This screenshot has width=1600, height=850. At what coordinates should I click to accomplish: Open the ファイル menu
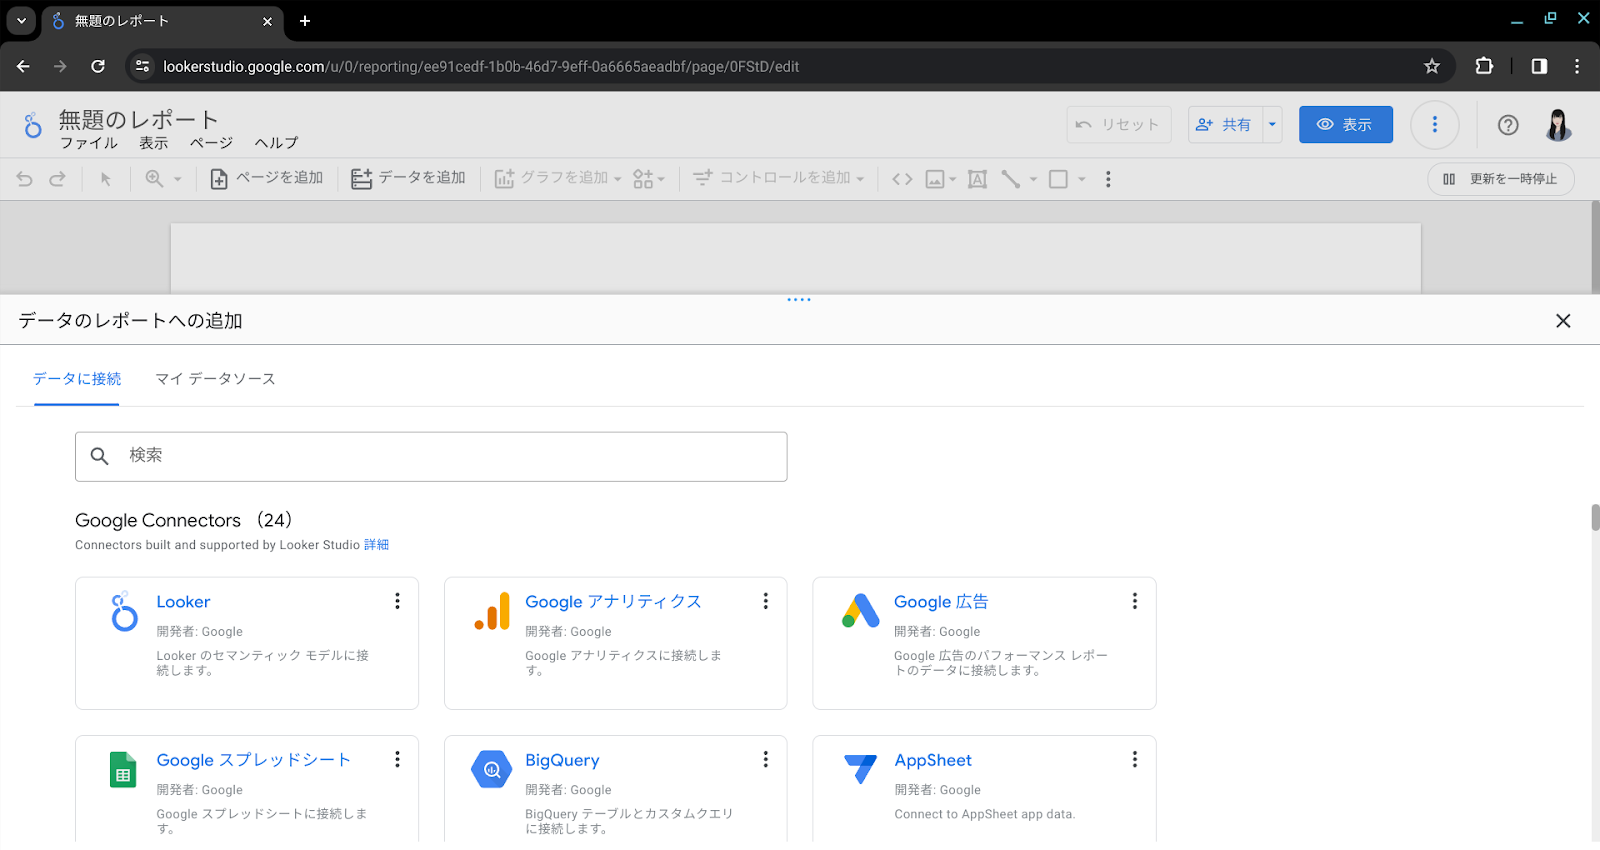point(89,143)
